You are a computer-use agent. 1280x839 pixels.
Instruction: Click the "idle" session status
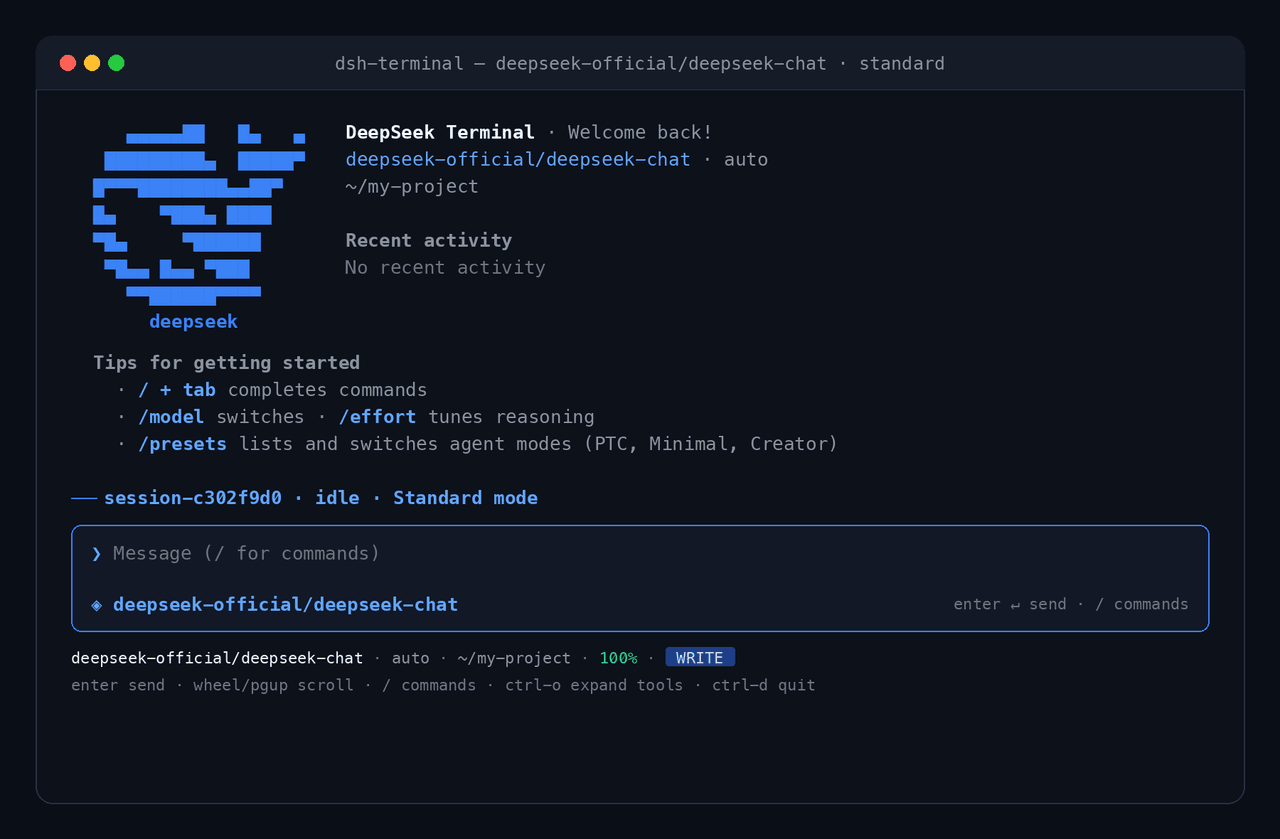(337, 498)
